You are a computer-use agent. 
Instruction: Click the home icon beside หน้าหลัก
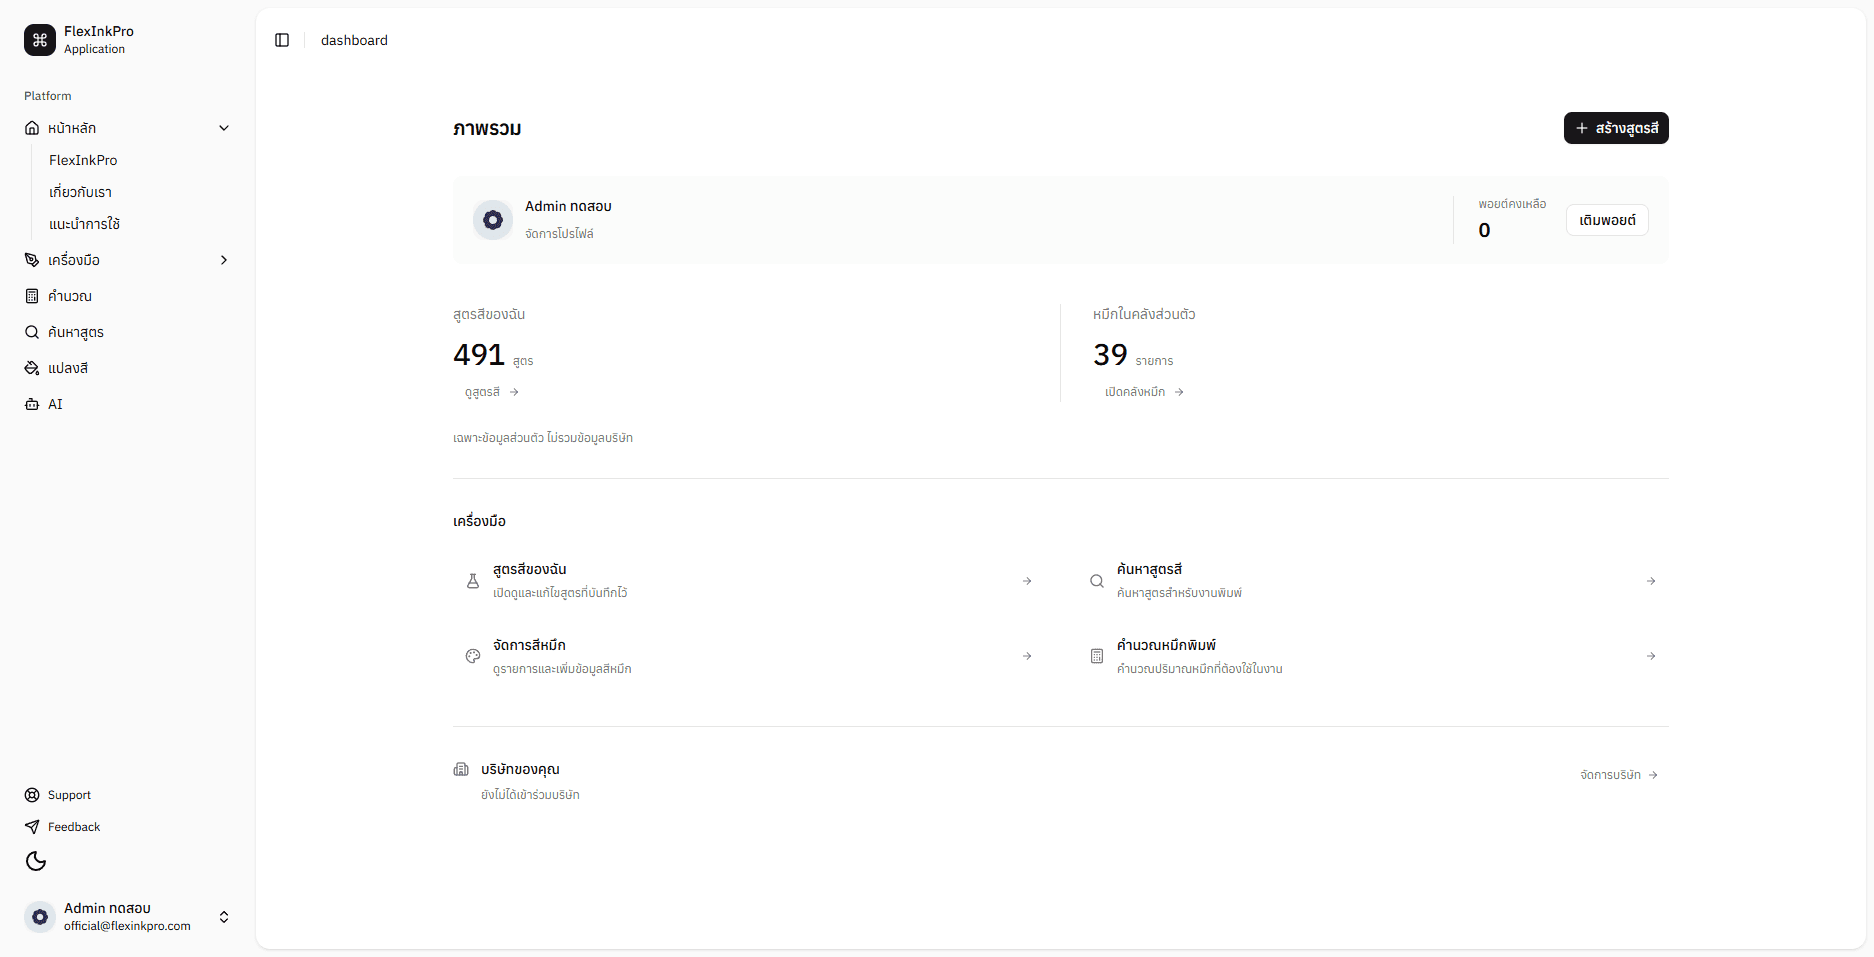tap(32, 128)
